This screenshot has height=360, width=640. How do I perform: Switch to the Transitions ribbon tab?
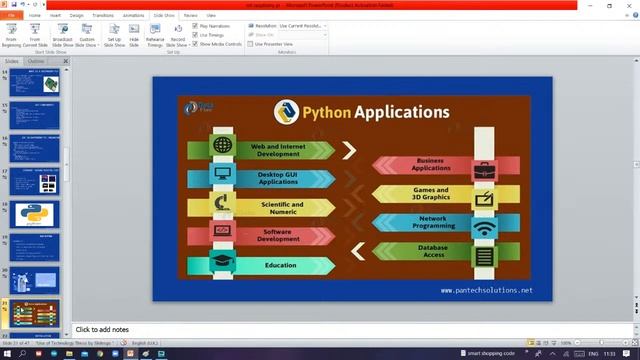click(103, 15)
